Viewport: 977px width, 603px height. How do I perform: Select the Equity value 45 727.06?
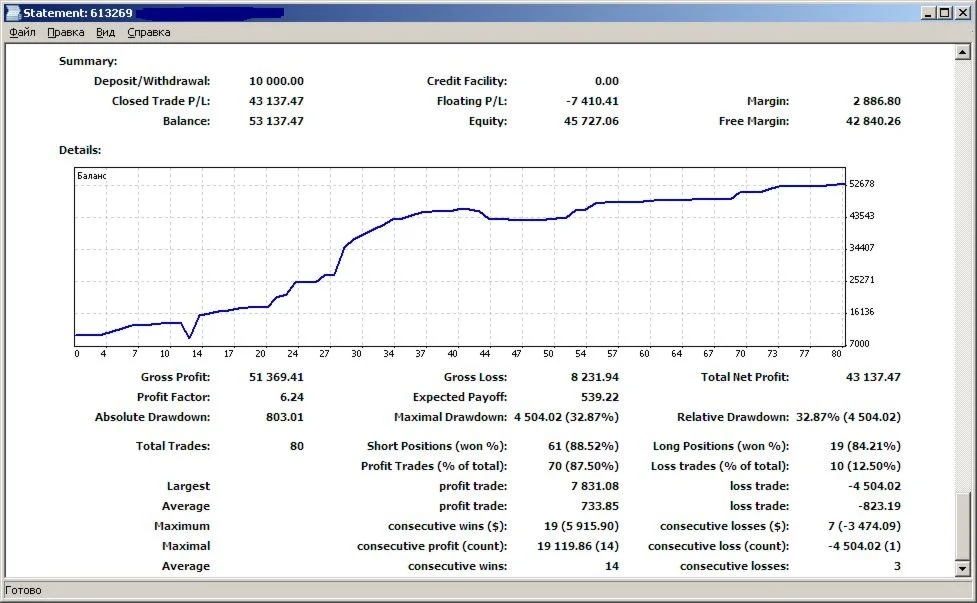591,121
